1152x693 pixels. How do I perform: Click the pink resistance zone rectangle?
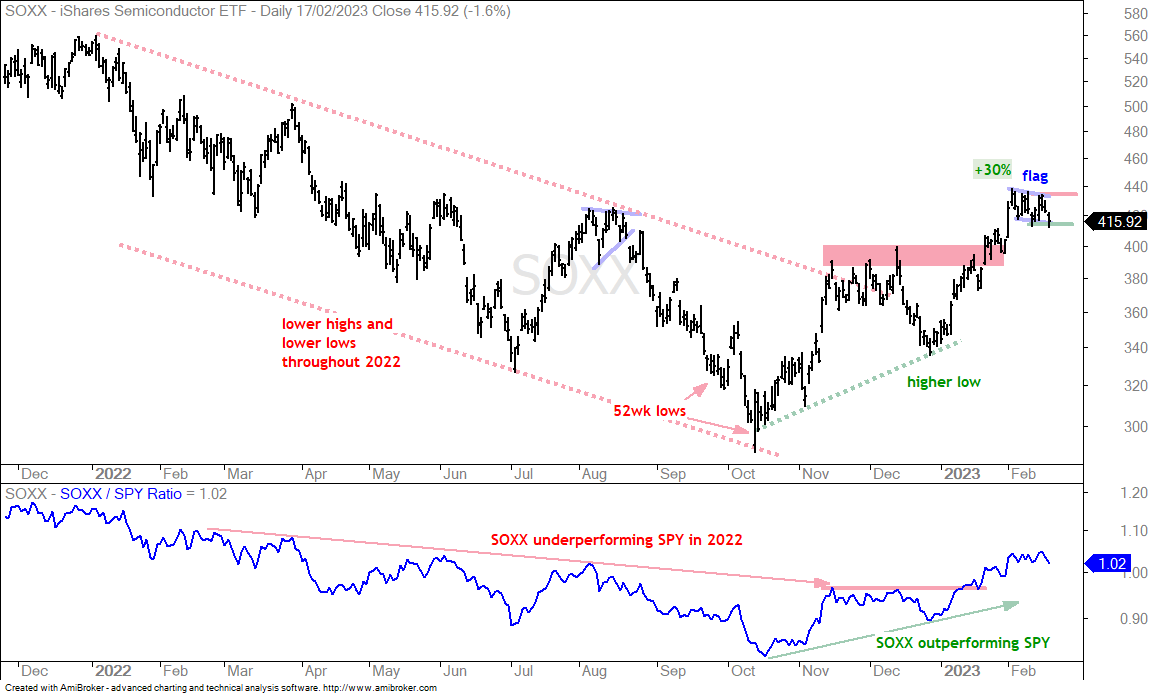click(913, 256)
